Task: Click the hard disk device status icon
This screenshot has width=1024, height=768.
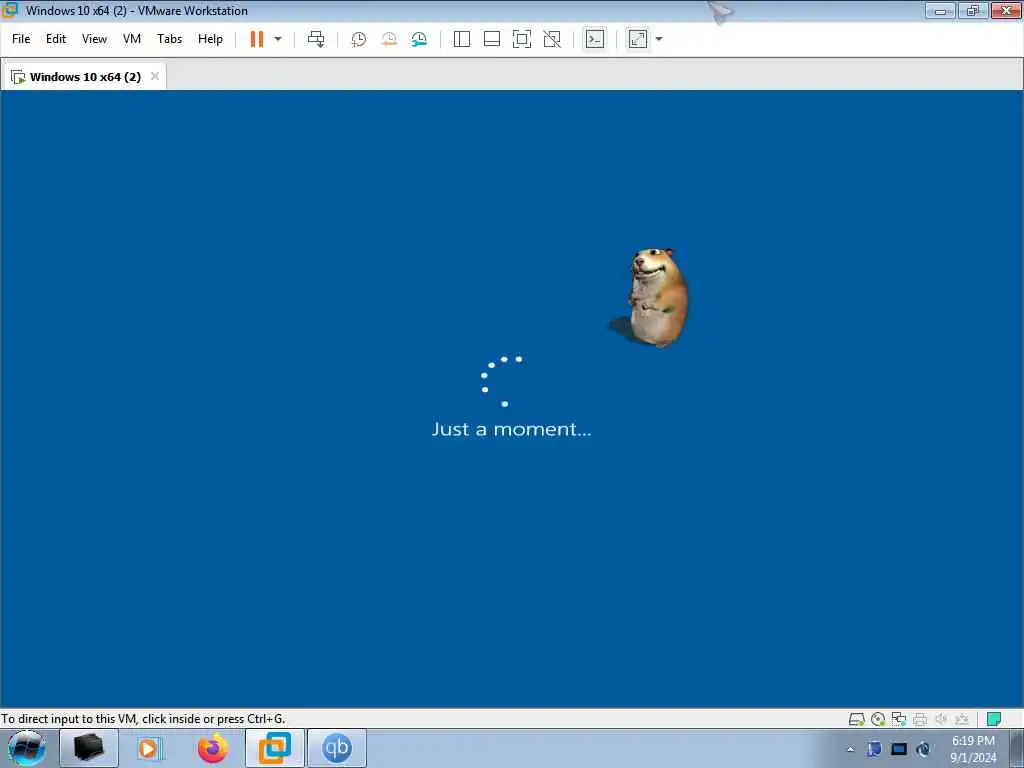Action: pyautogui.click(x=856, y=719)
